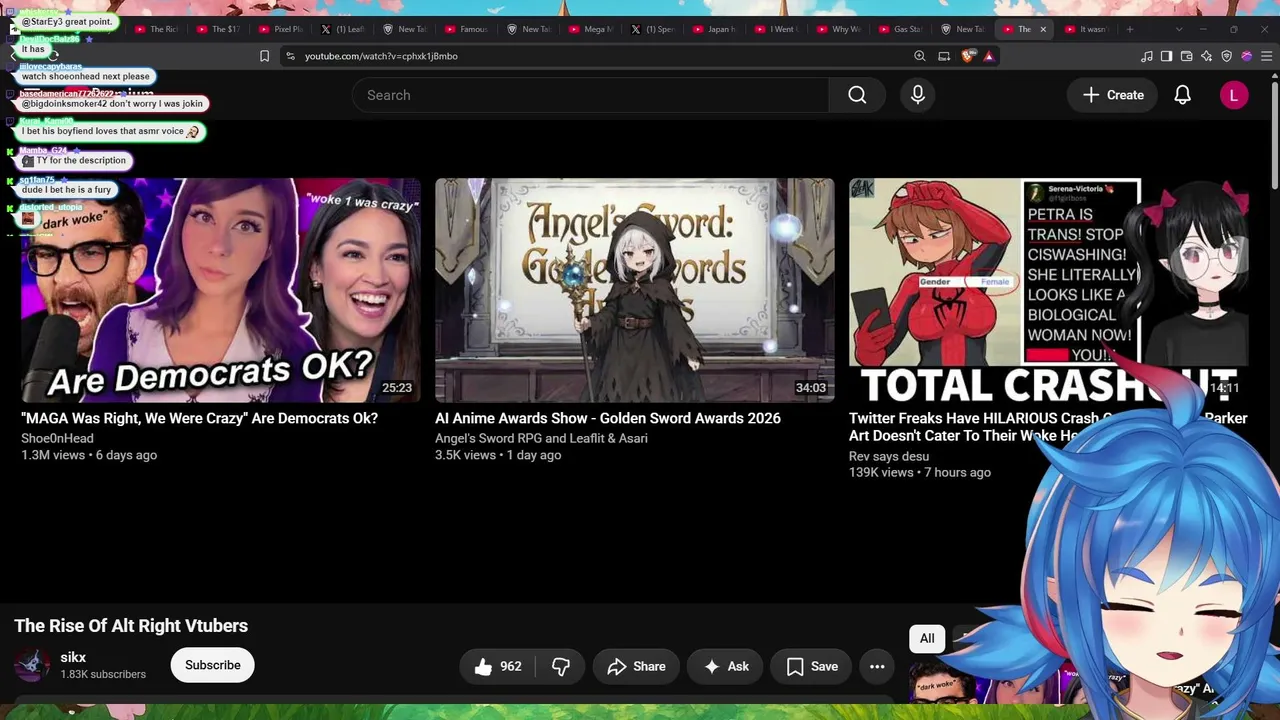Image resolution: width=1280 pixels, height=720 pixels.
Task: Open sikx channel avatar
Action: pos(31,665)
